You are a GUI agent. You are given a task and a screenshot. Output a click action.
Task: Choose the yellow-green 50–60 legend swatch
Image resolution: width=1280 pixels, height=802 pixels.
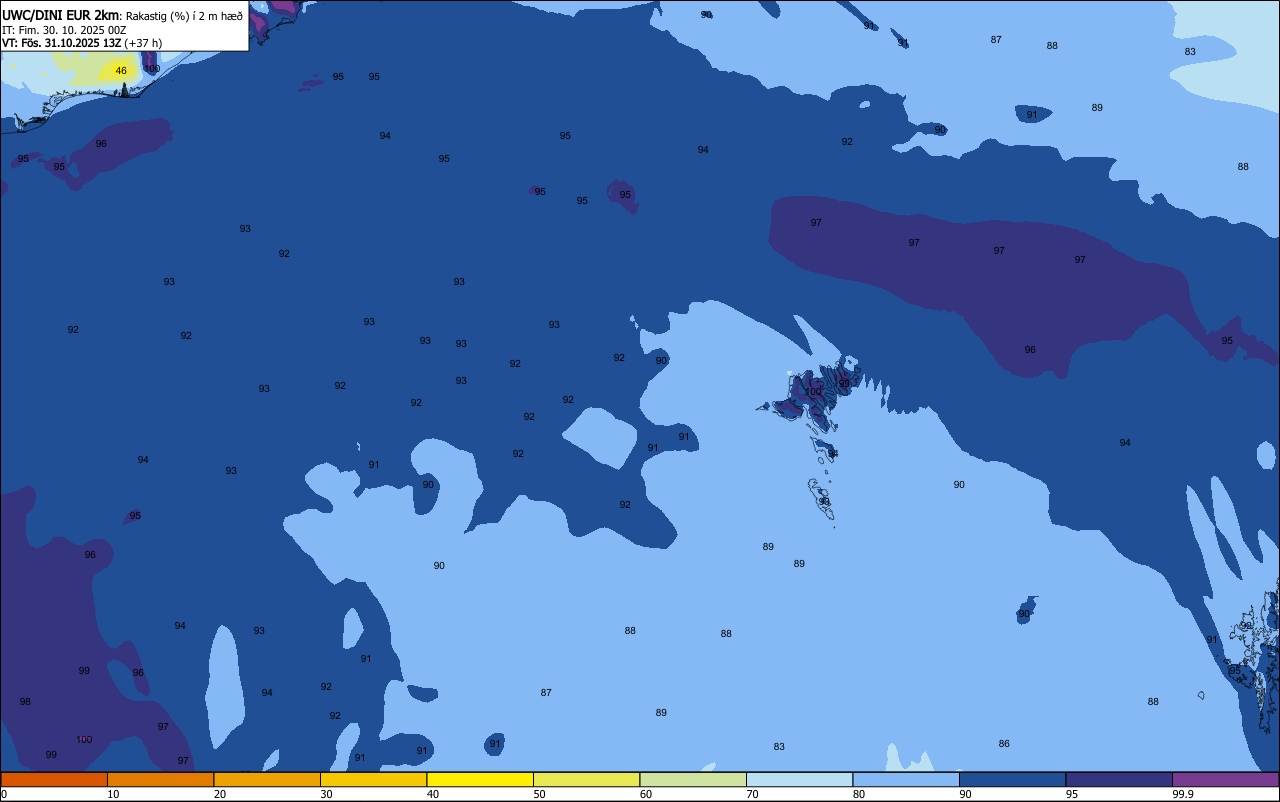click(586, 780)
